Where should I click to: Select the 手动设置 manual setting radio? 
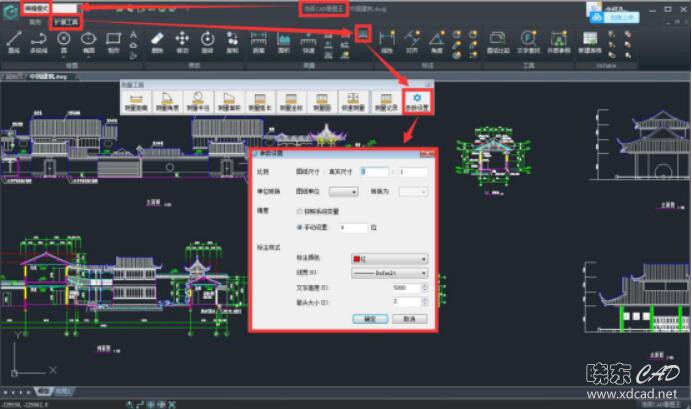301,227
